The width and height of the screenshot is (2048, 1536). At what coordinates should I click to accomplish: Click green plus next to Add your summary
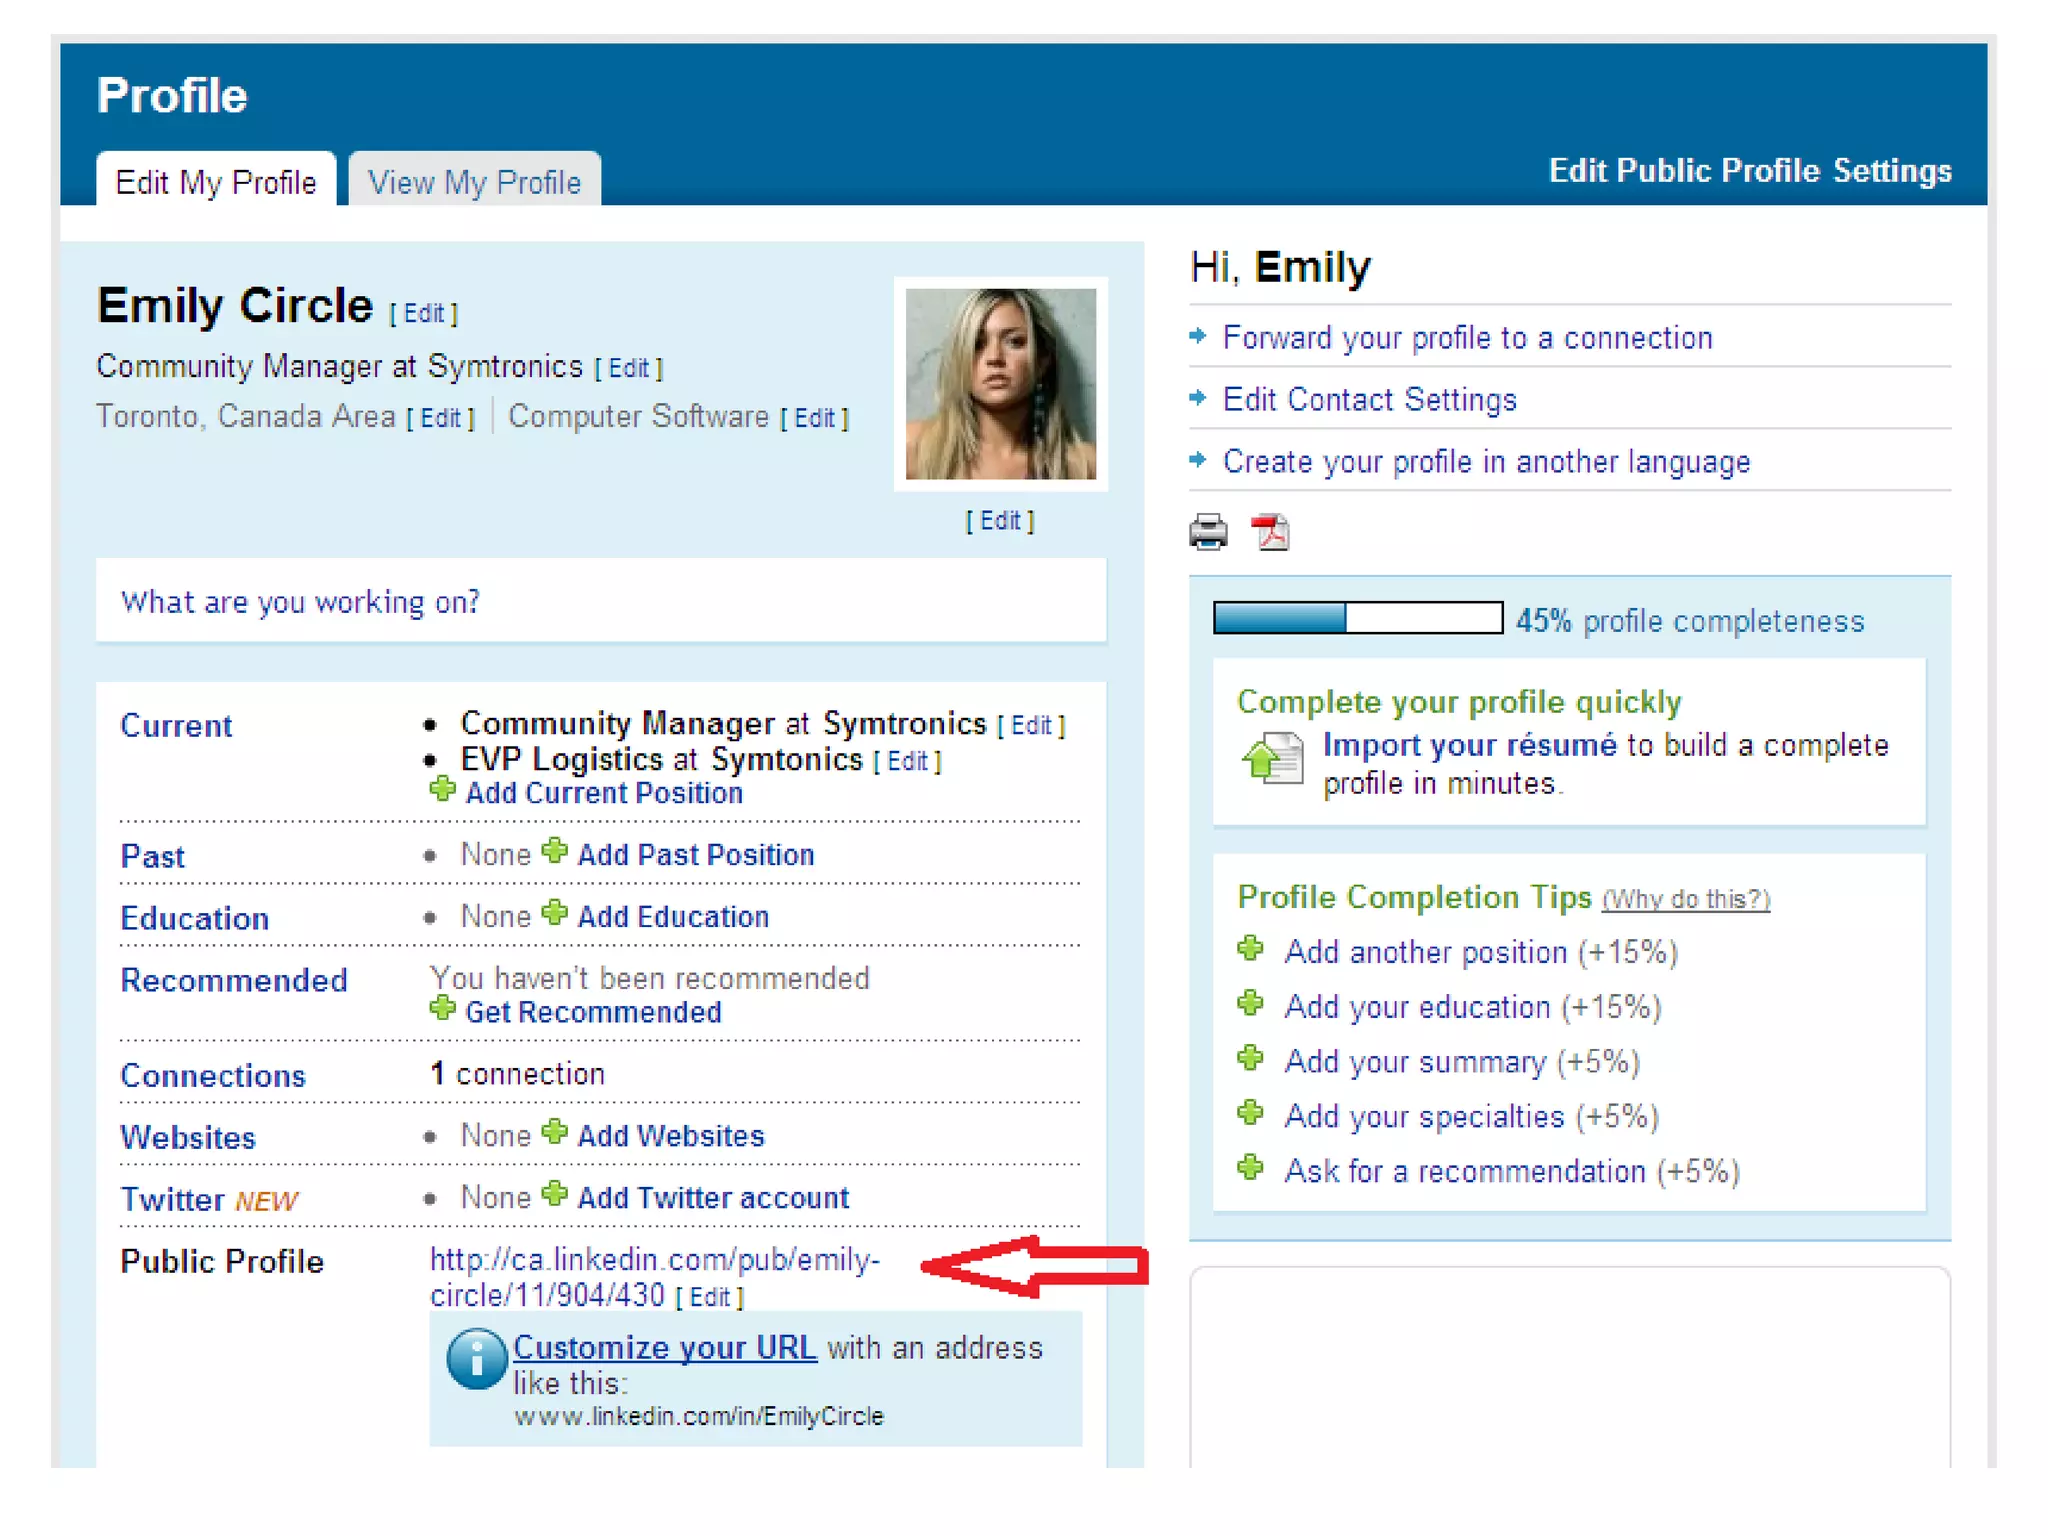[1251, 1058]
